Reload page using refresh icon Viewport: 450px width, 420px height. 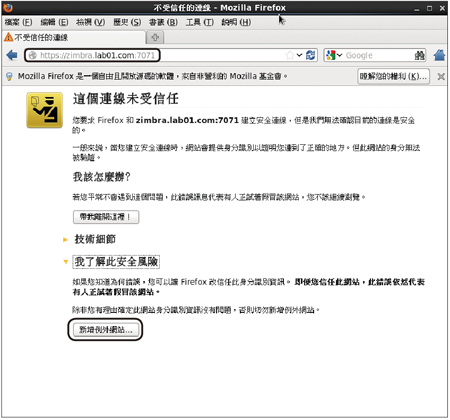click(x=310, y=55)
